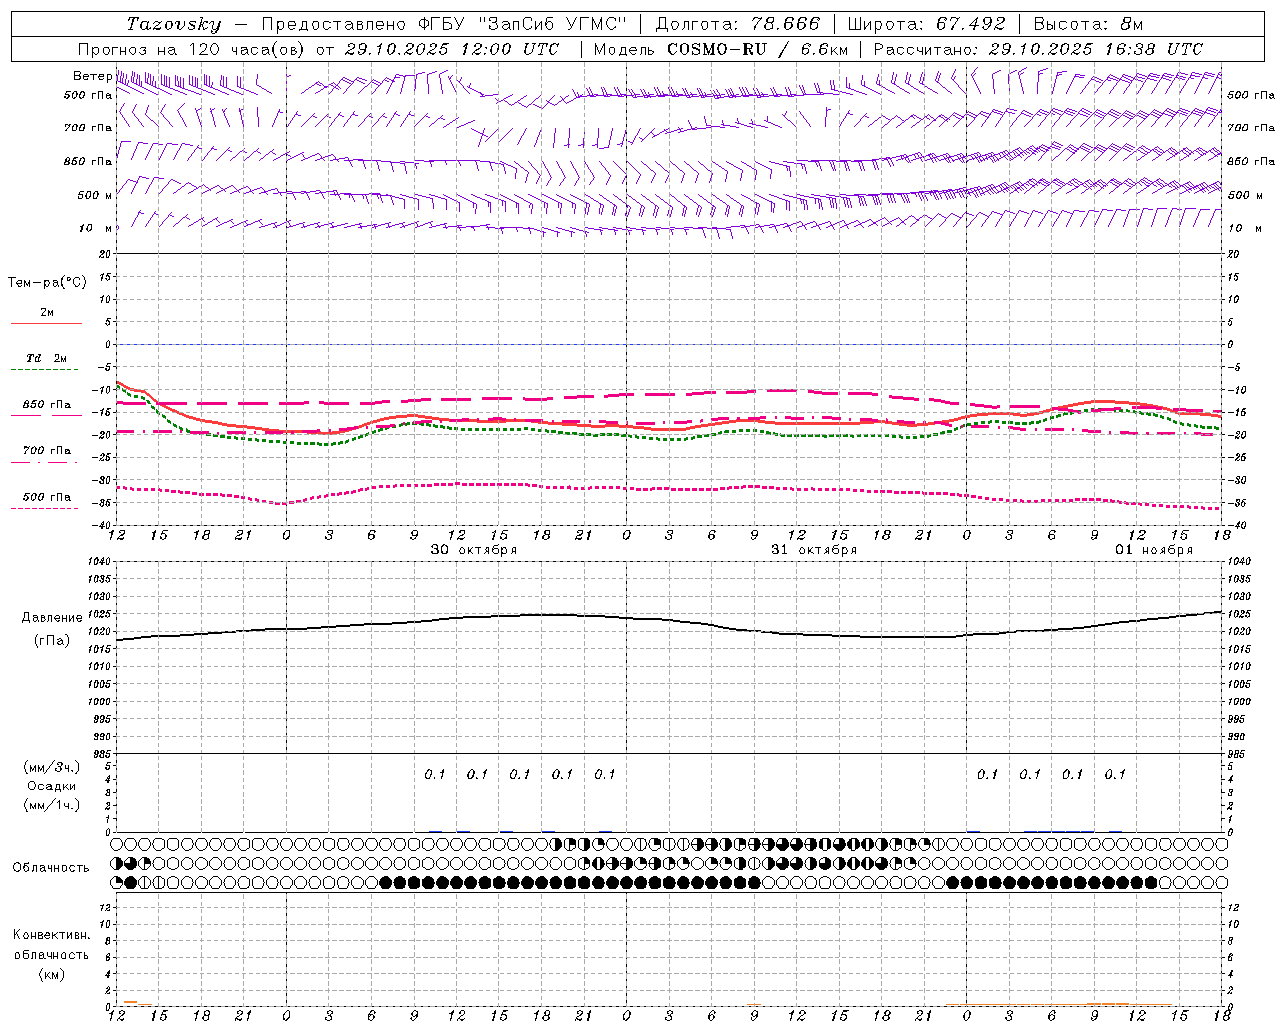Click the Долгота: 78.666 value
This screenshot has width=1280, height=1024.
[x=737, y=24]
